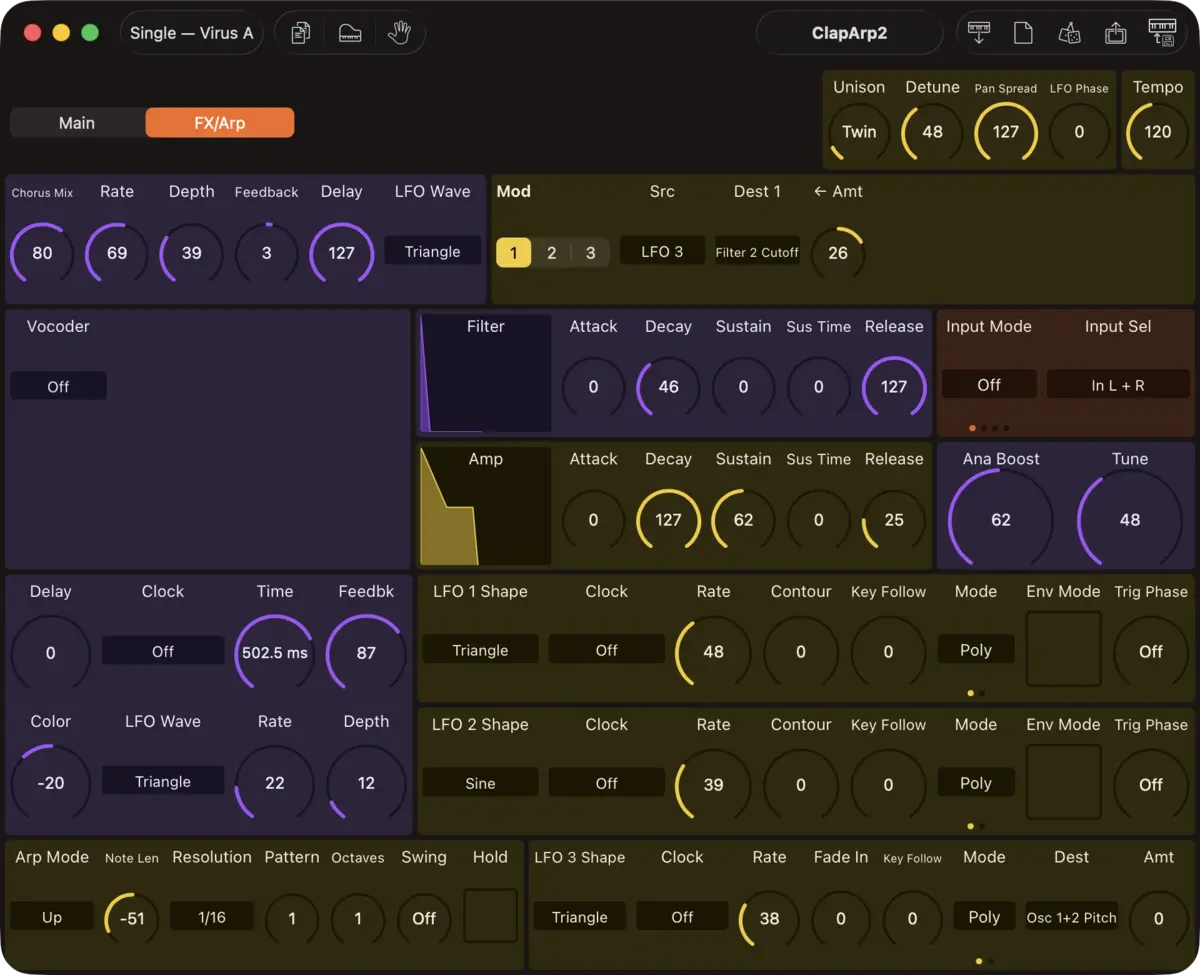This screenshot has height=975, width=1200.
Task: Toggle the LFO 2 Env Mode box
Action: click(x=1063, y=782)
